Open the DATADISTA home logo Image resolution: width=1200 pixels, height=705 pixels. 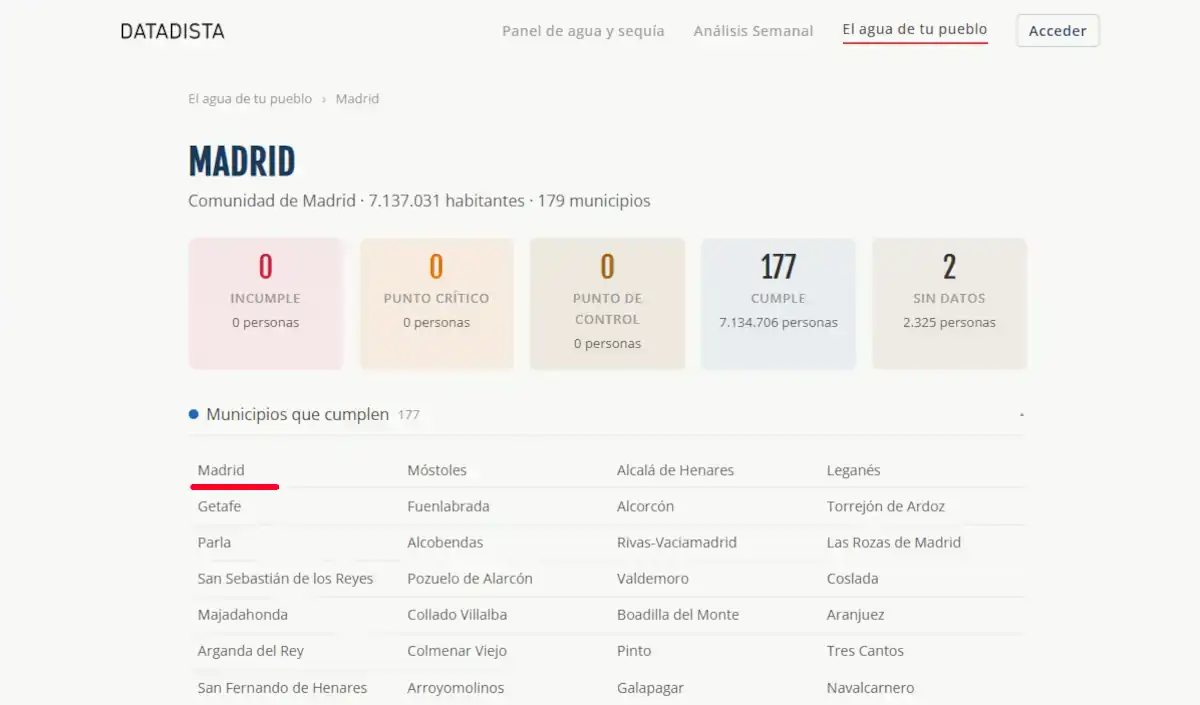click(172, 31)
